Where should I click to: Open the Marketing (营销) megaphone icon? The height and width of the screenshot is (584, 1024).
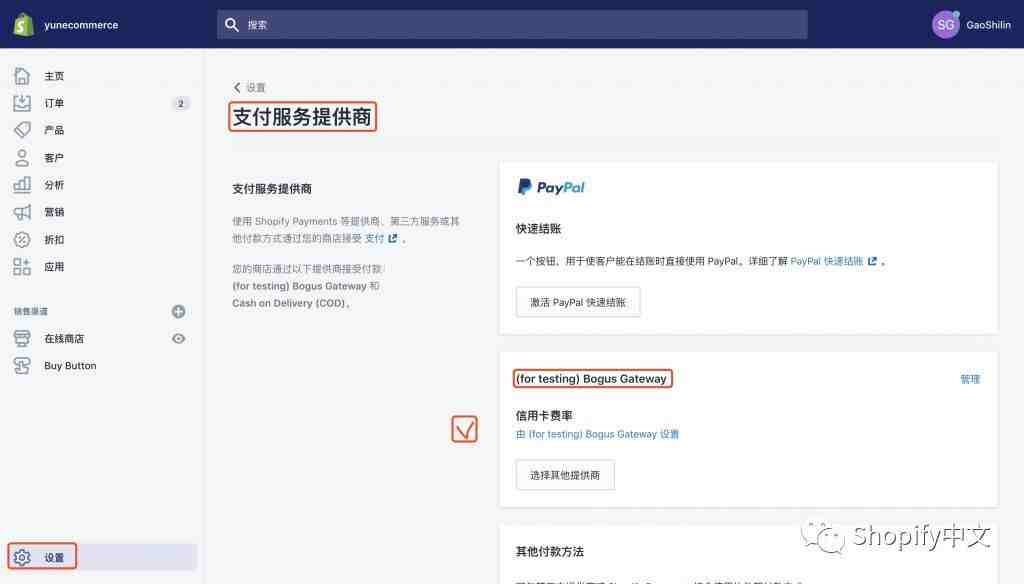22,212
